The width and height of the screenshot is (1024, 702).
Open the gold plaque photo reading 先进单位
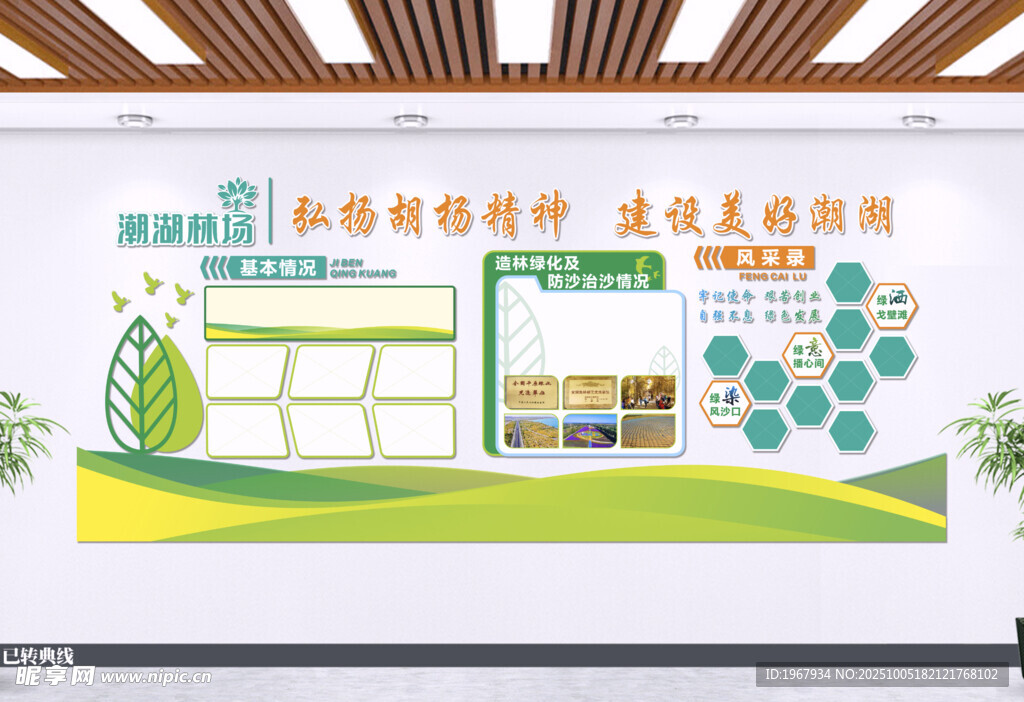pos(532,392)
